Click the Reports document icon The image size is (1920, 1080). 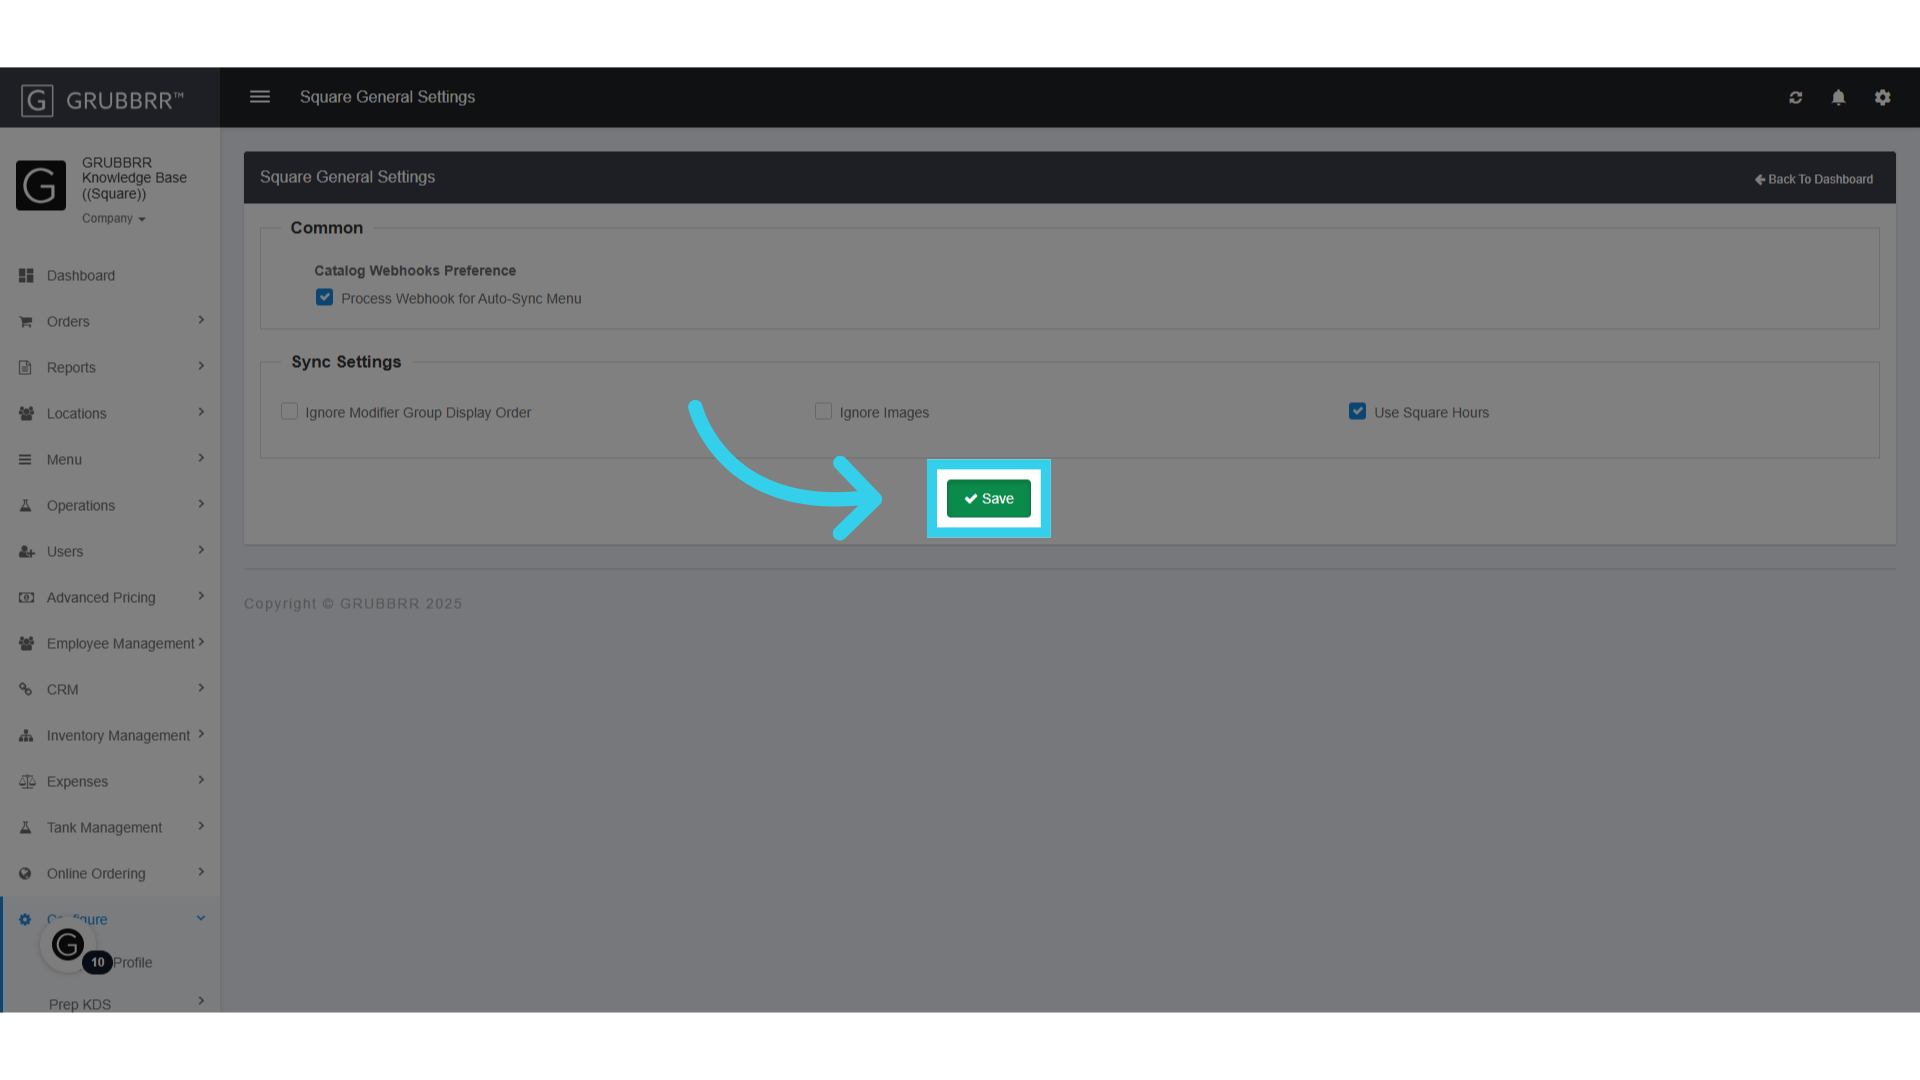pyautogui.click(x=26, y=367)
